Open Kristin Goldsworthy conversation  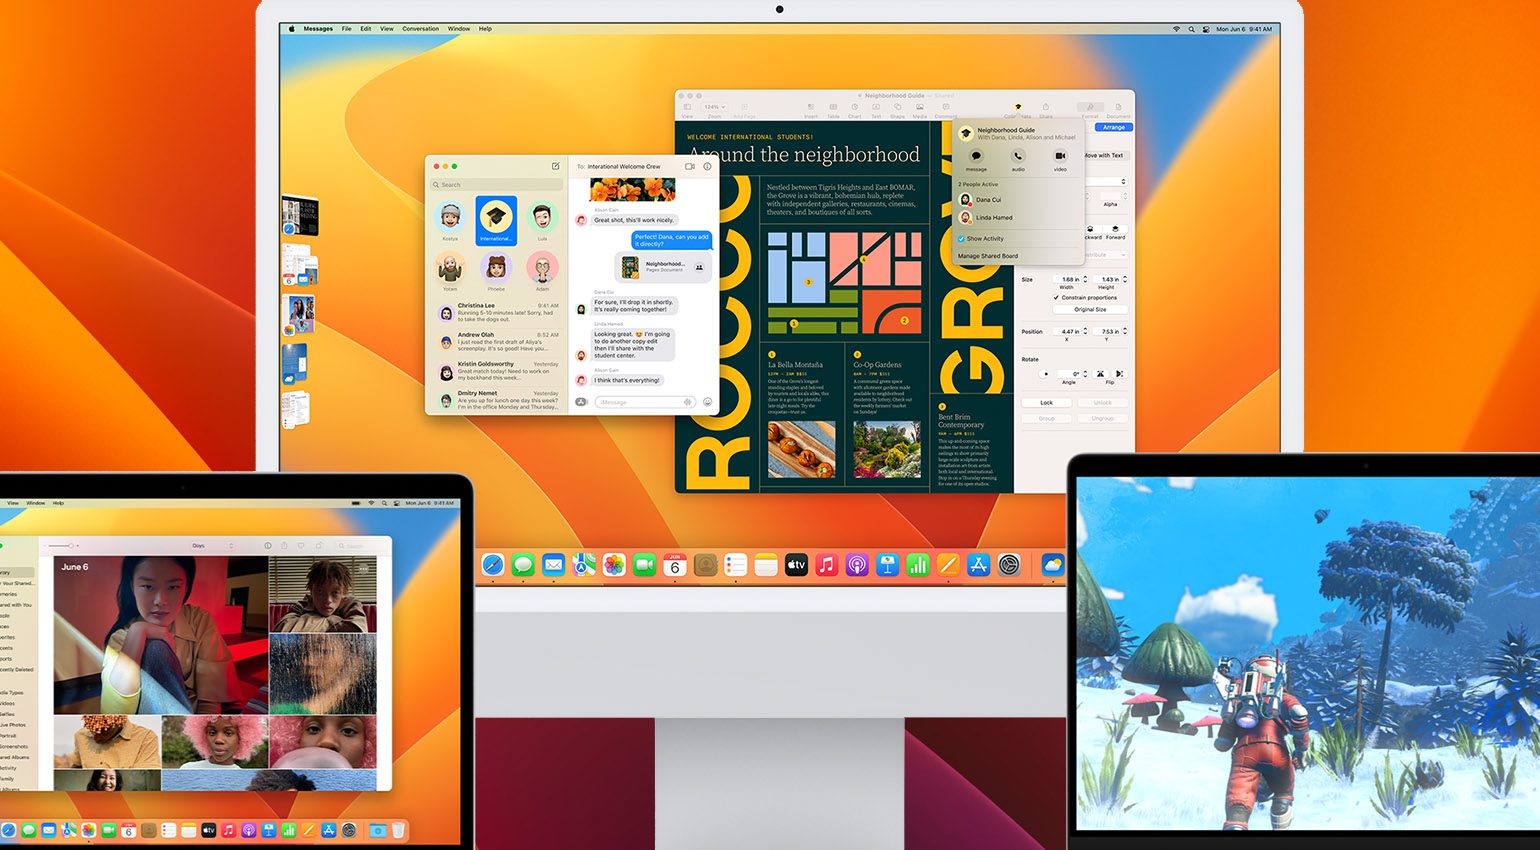[497, 371]
